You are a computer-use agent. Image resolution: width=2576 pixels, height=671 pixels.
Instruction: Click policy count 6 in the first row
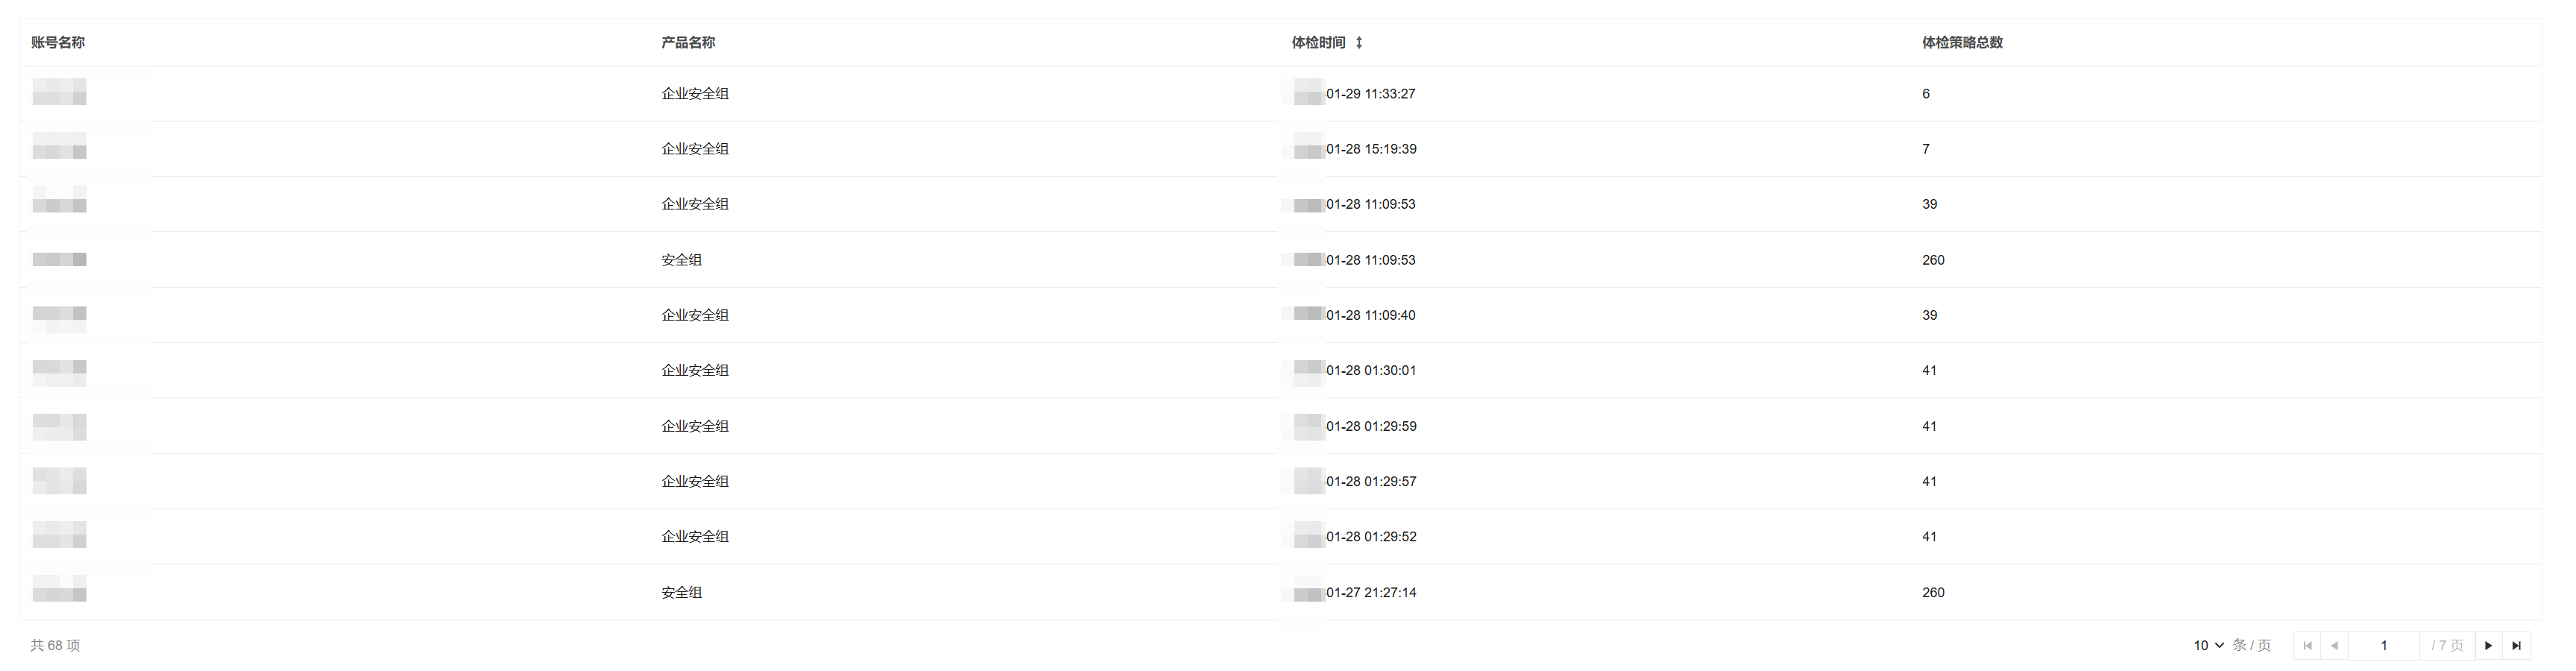coord(1926,94)
